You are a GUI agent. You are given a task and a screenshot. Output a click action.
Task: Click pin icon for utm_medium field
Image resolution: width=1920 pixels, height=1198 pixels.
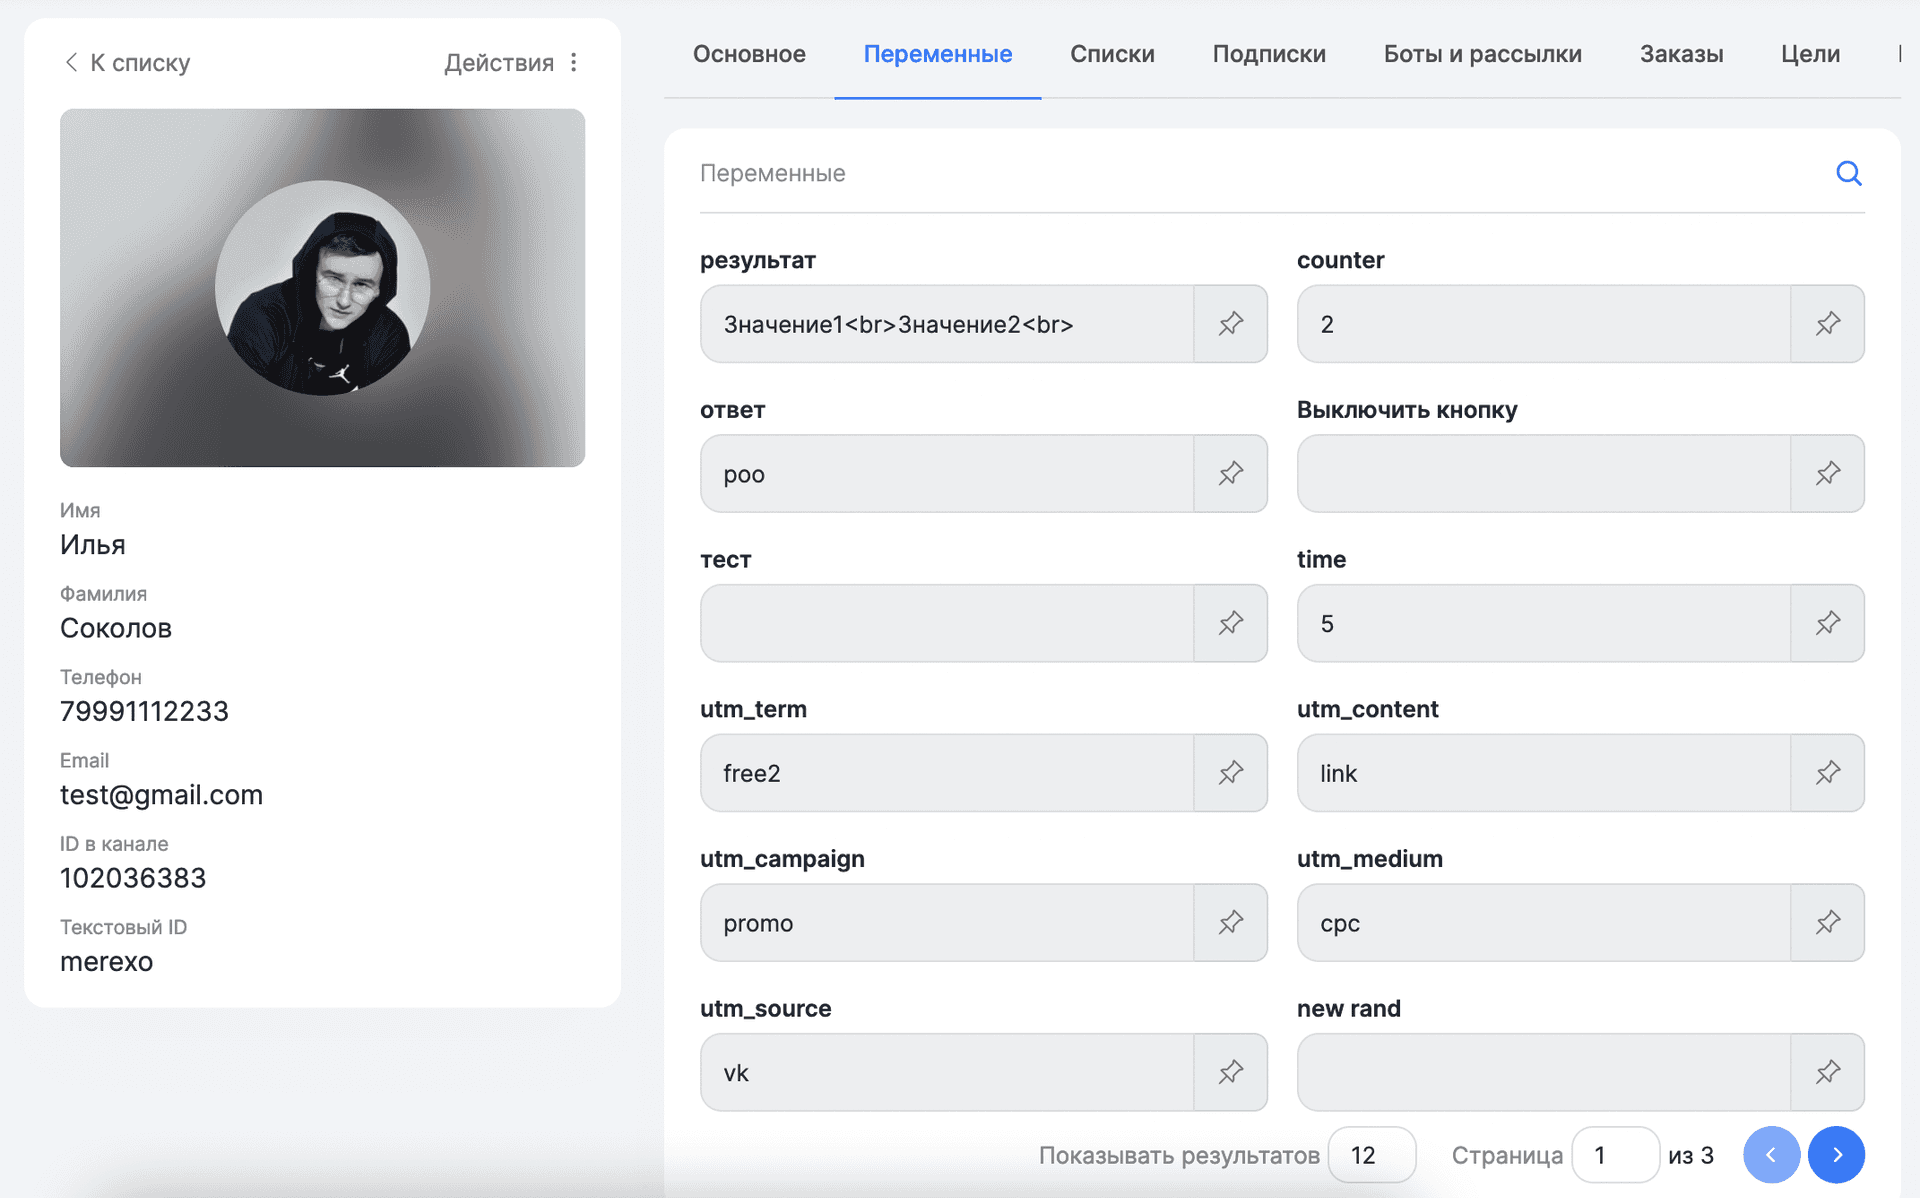[1827, 923]
